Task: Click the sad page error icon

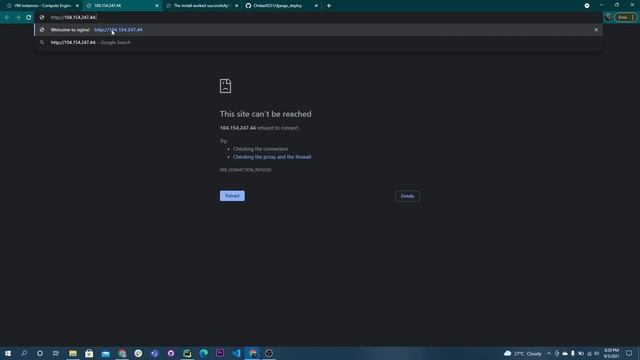Action: 225,86
